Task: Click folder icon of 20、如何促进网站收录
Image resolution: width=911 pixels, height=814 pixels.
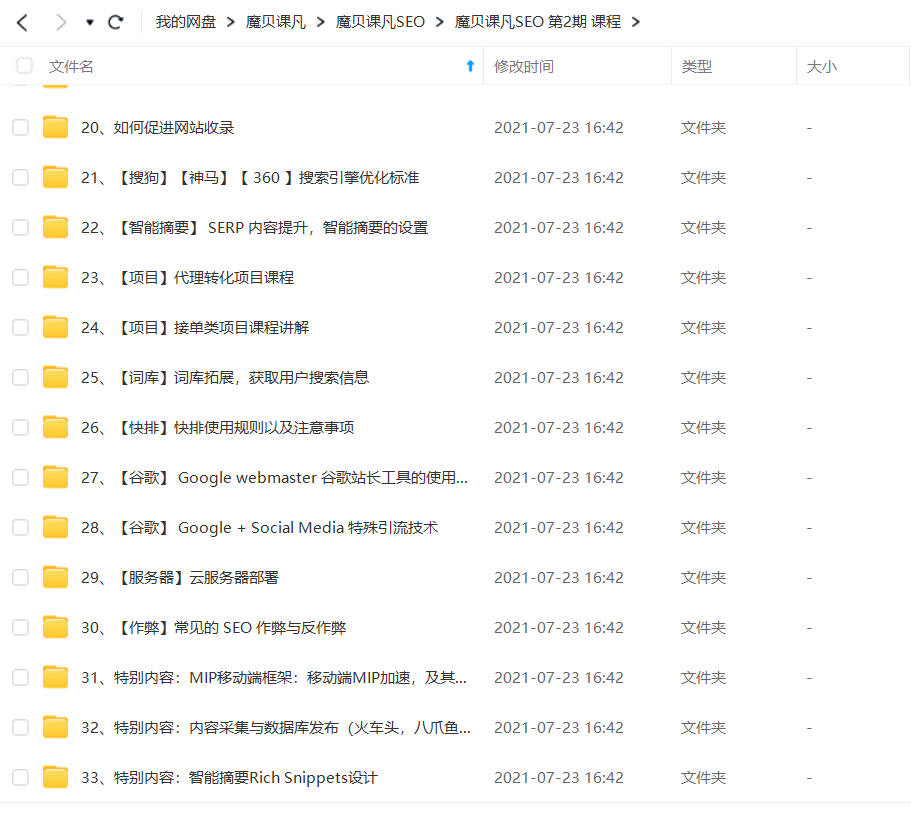Action: (55, 127)
